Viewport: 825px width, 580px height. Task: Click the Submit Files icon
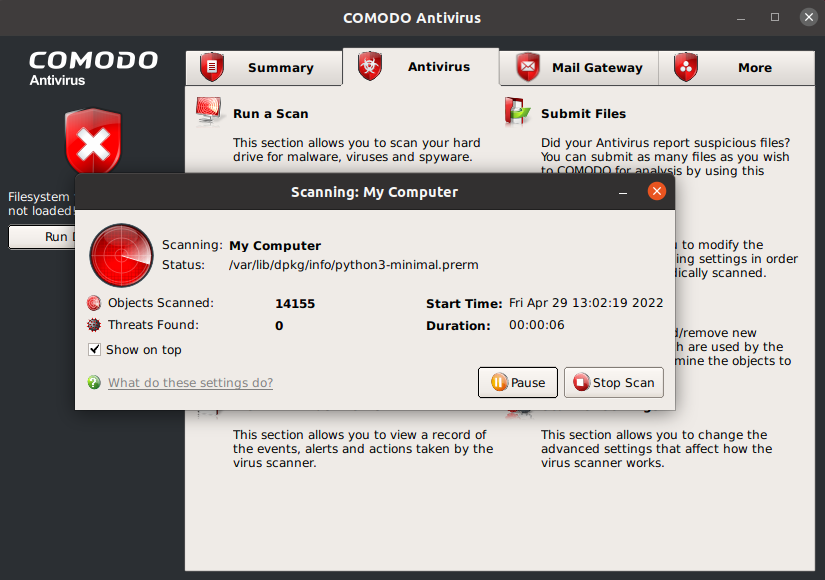click(517, 111)
